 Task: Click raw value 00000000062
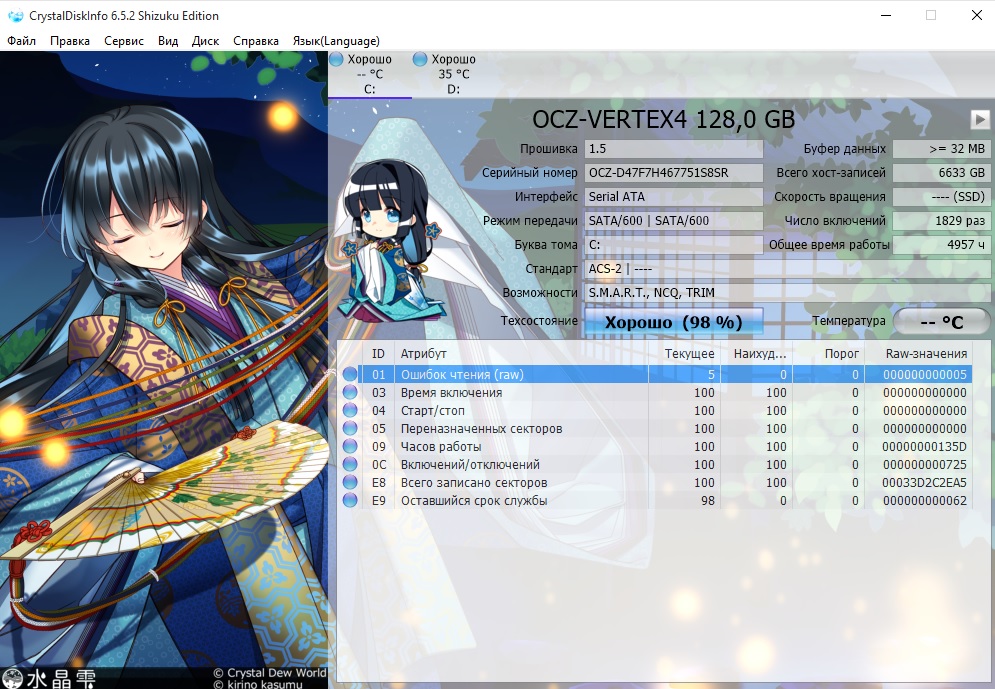[925, 501]
